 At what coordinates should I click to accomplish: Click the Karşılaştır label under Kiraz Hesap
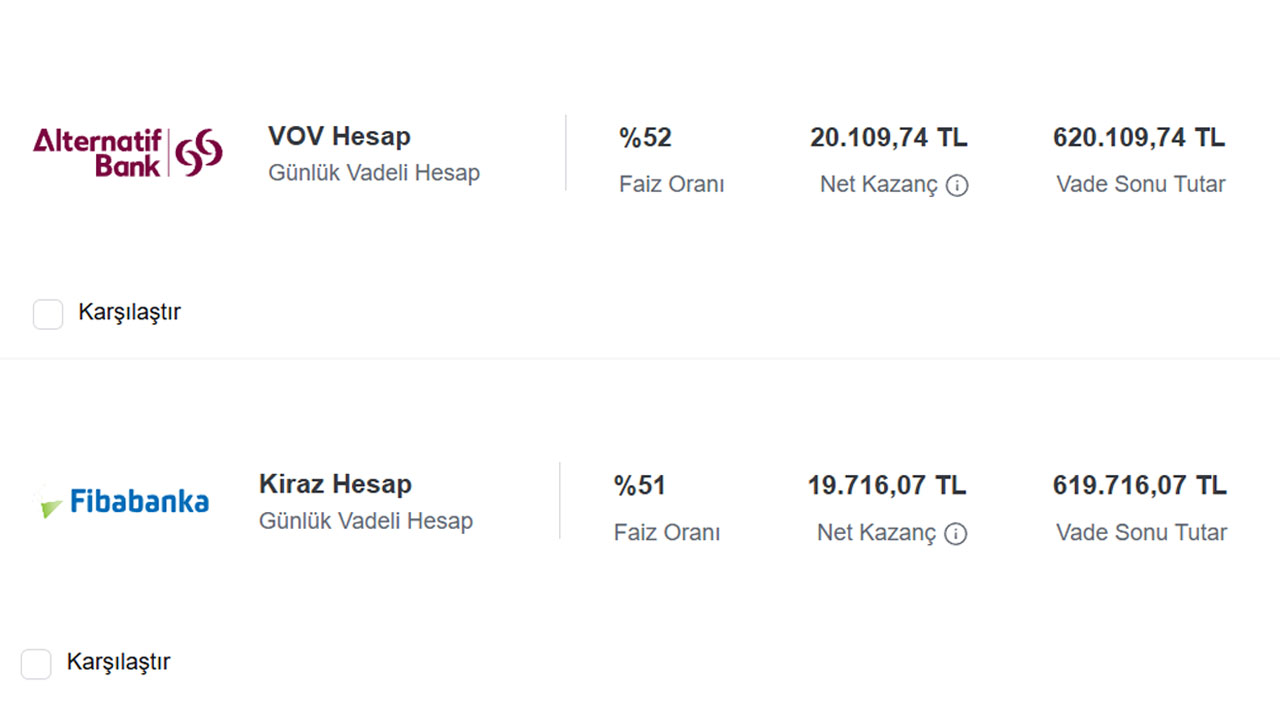coord(118,662)
